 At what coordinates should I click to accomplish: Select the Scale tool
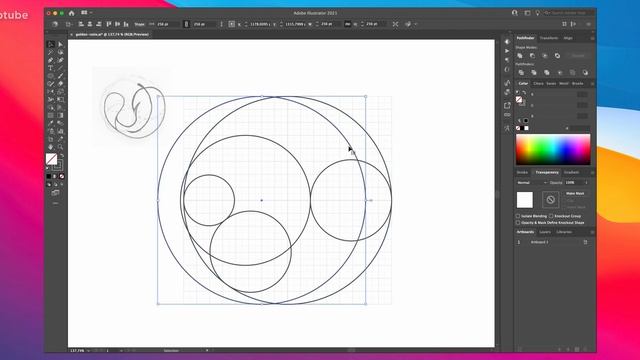tap(60, 92)
